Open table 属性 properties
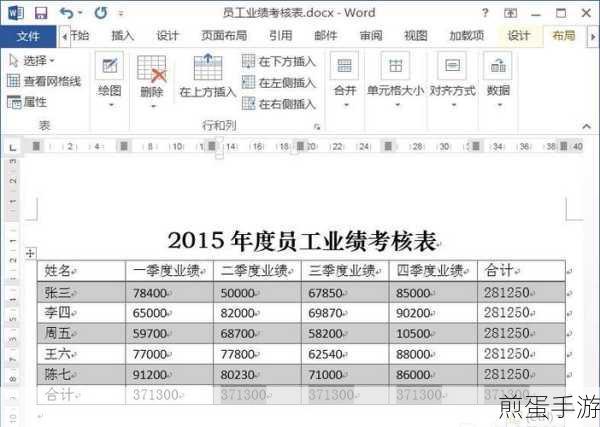This screenshot has height=427, width=600. point(27,102)
